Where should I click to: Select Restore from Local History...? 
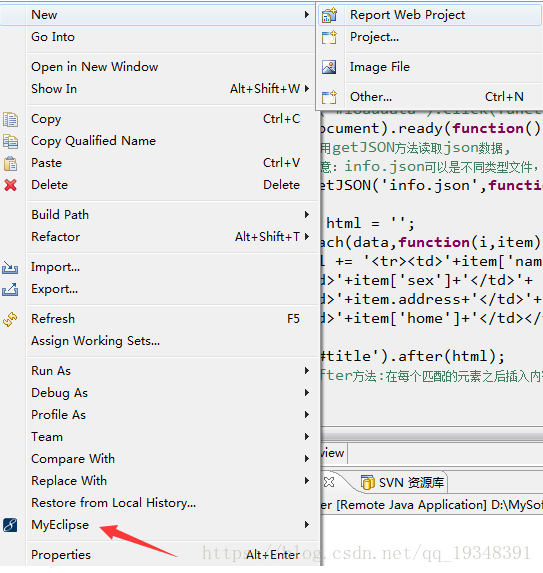(159, 503)
